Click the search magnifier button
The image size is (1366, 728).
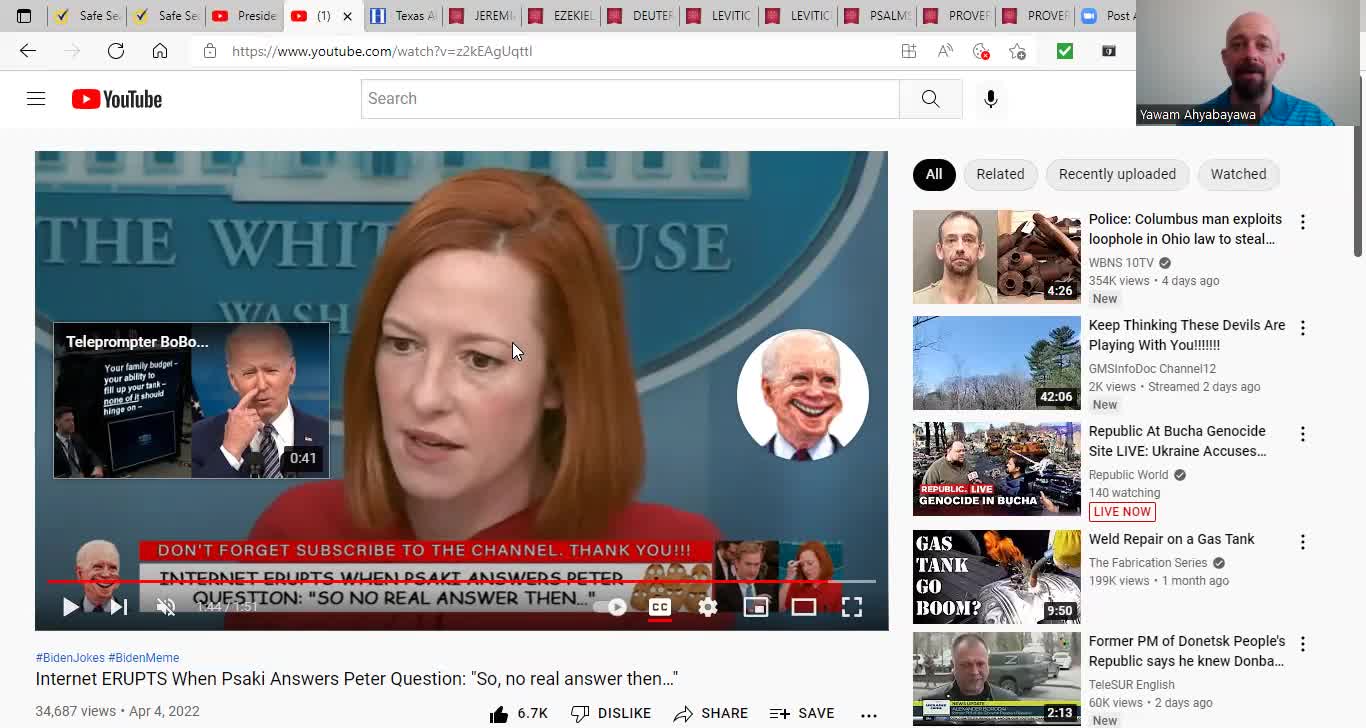[x=931, y=99]
